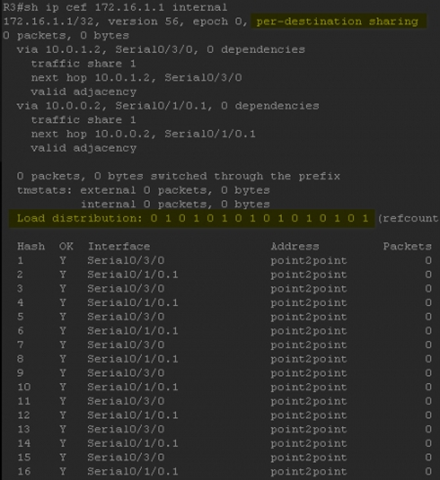Viewport: 440px width, 480px height.
Task: Click Serial0/1/0.1 in hash row 16
Action: (133, 471)
